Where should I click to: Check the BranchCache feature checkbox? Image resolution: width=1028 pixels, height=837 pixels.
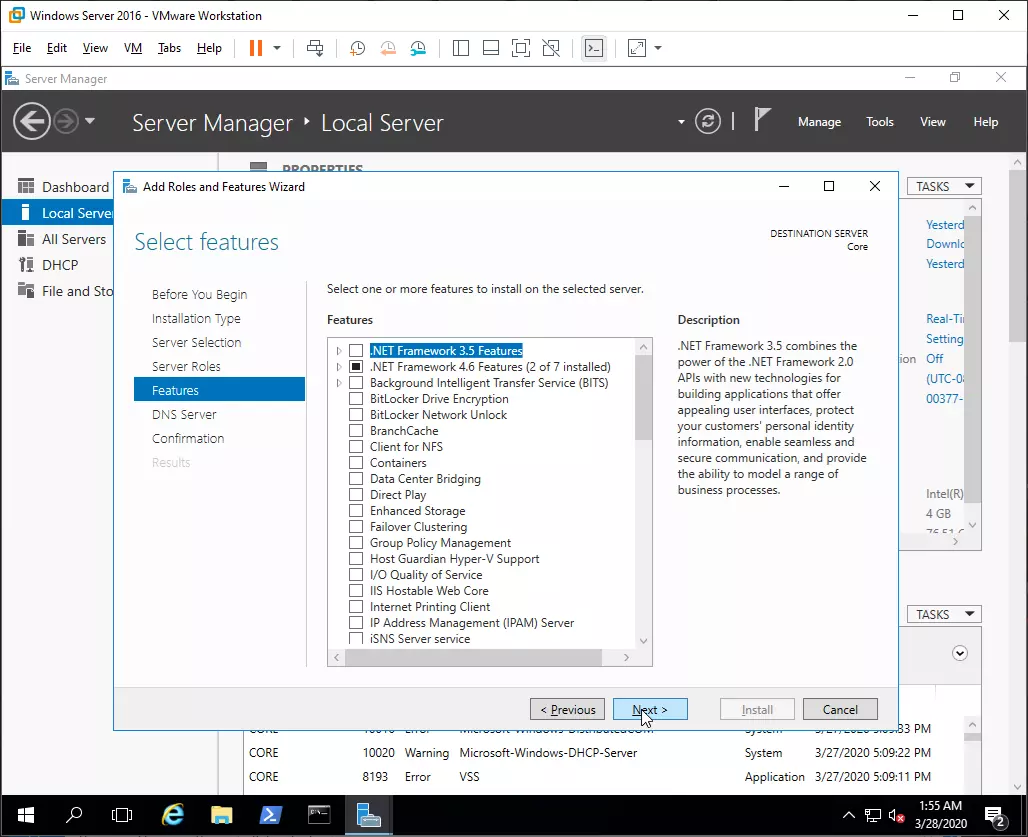356,431
